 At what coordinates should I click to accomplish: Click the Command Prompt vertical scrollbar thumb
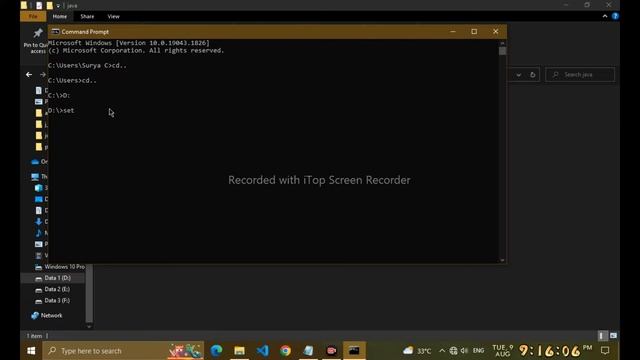click(x=502, y=51)
